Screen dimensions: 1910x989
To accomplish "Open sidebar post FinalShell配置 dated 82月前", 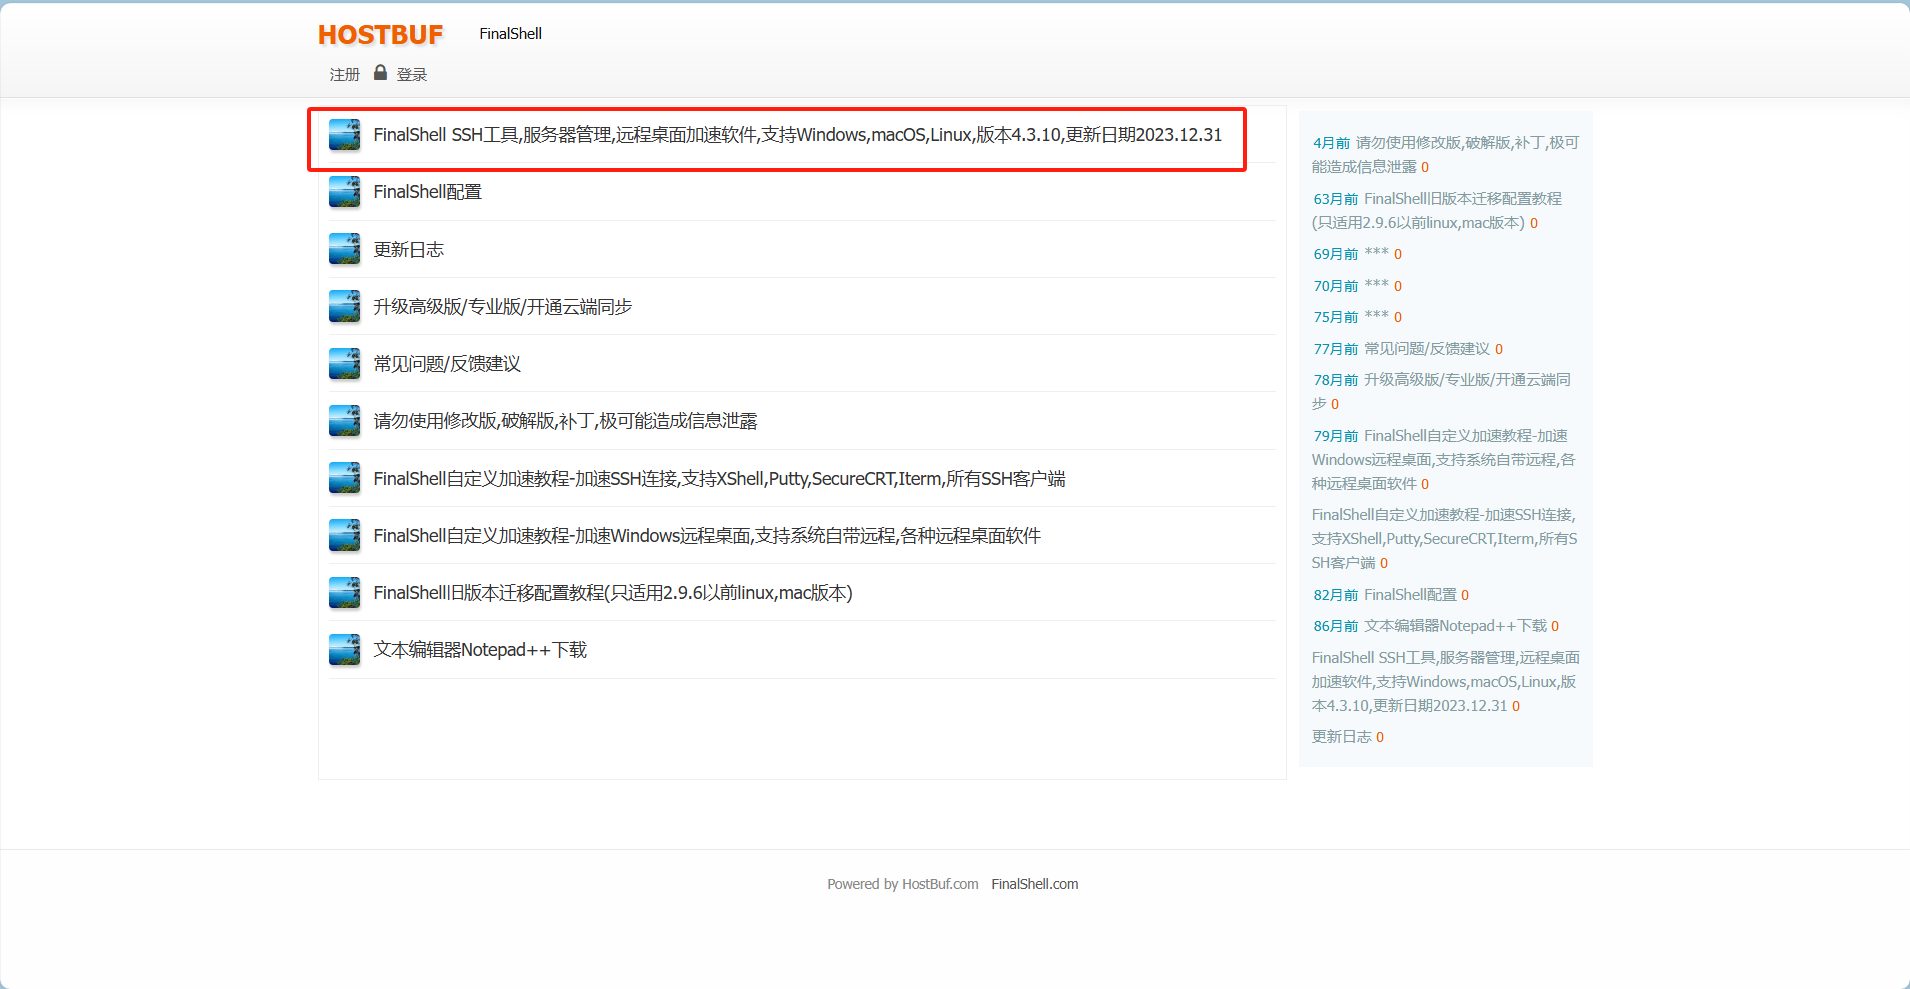I will [1410, 595].
